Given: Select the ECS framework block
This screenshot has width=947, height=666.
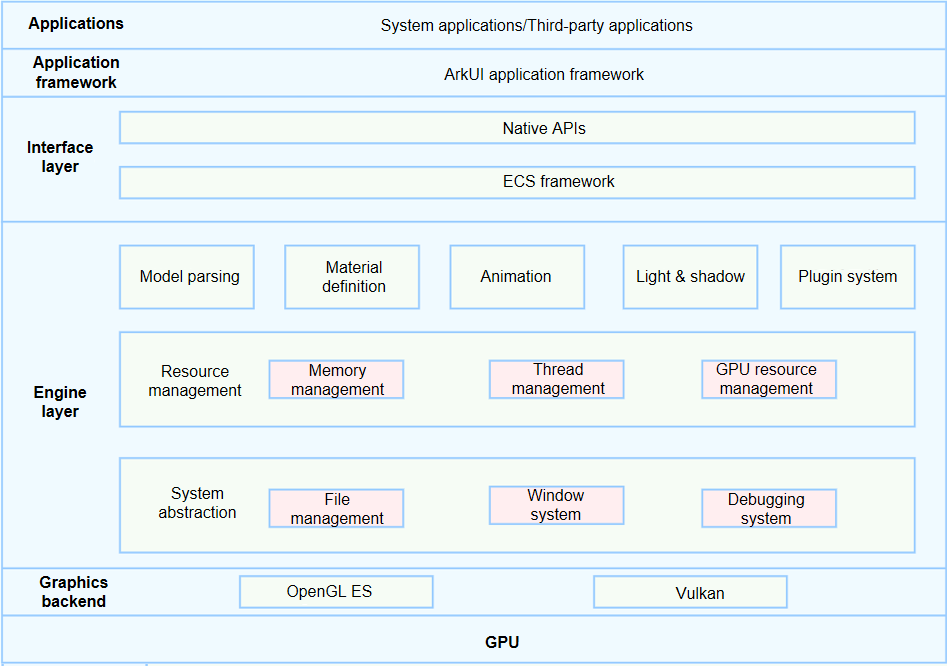Looking at the screenshot, I should (517, 182).
